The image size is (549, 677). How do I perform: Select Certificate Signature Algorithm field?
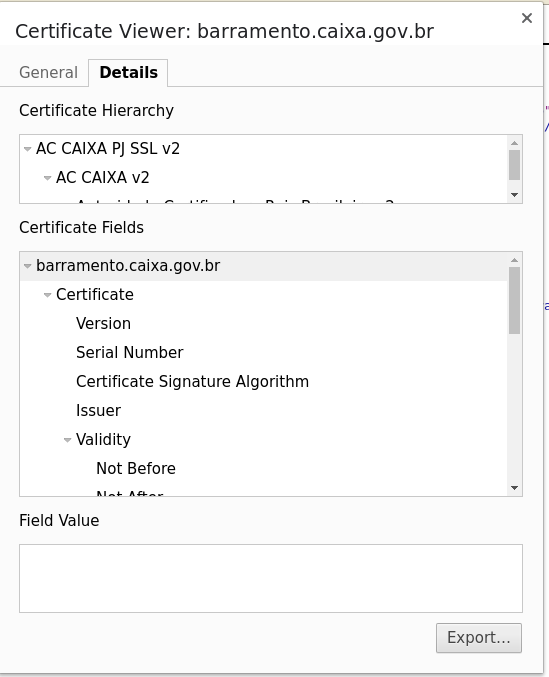192,382
